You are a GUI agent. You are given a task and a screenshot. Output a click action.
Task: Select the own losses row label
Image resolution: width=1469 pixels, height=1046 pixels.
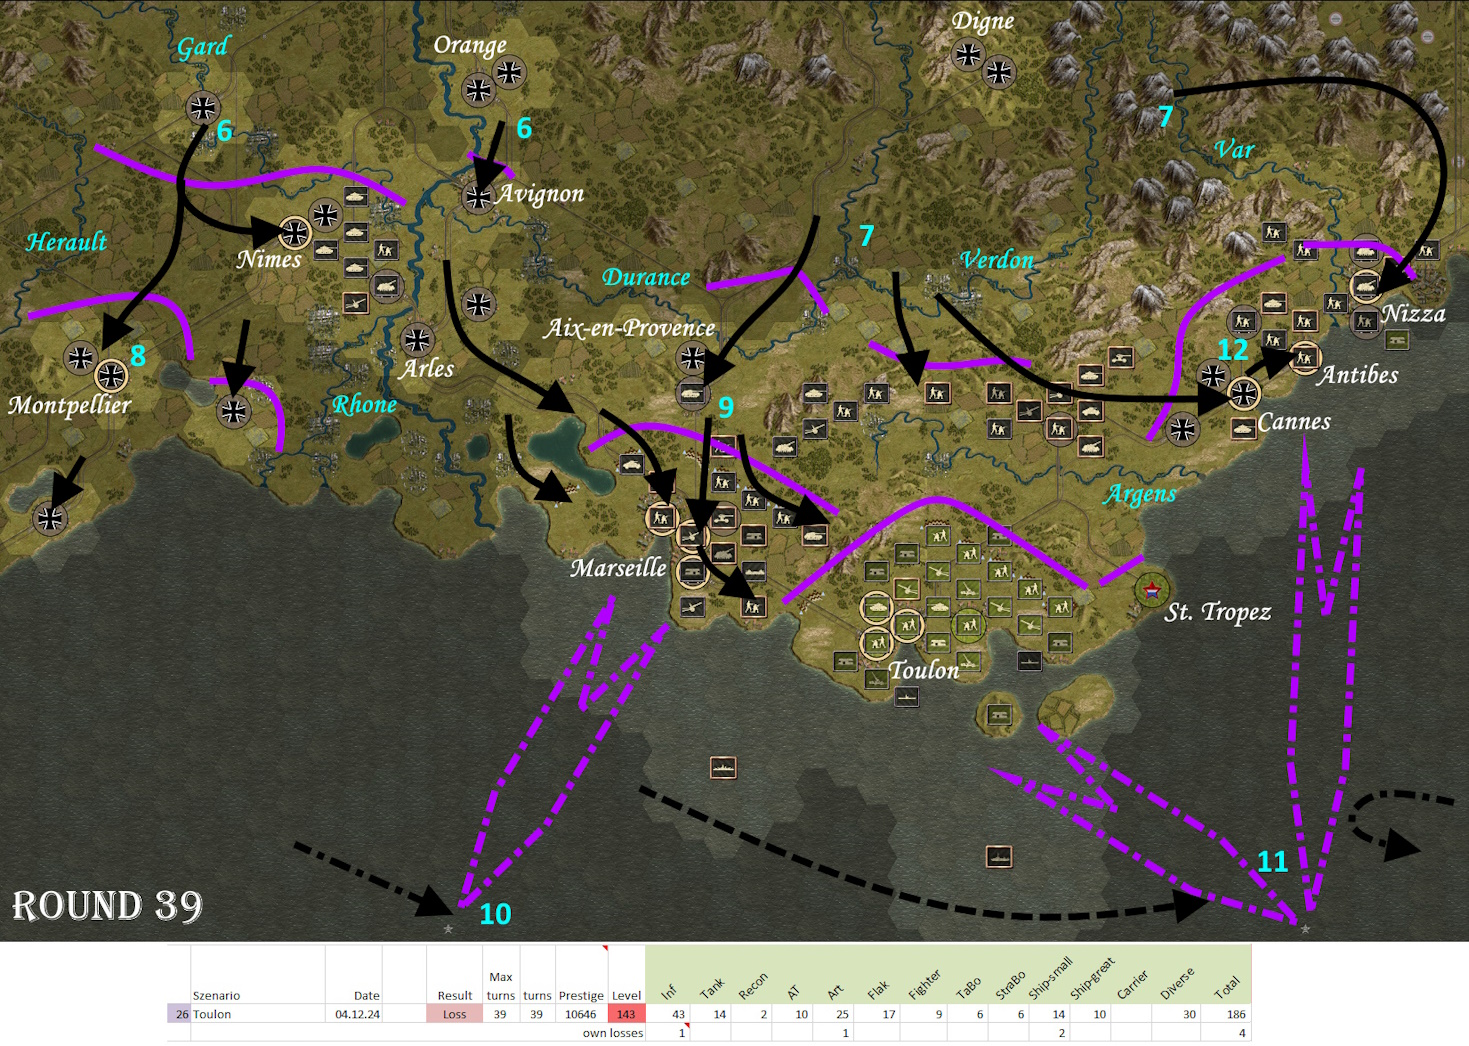613,1033
